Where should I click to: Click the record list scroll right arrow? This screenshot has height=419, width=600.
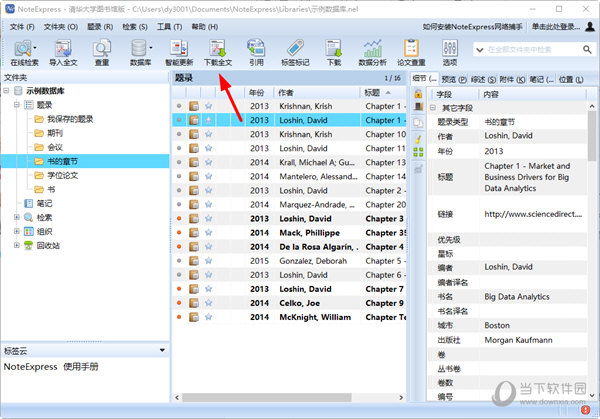[401, 398]
